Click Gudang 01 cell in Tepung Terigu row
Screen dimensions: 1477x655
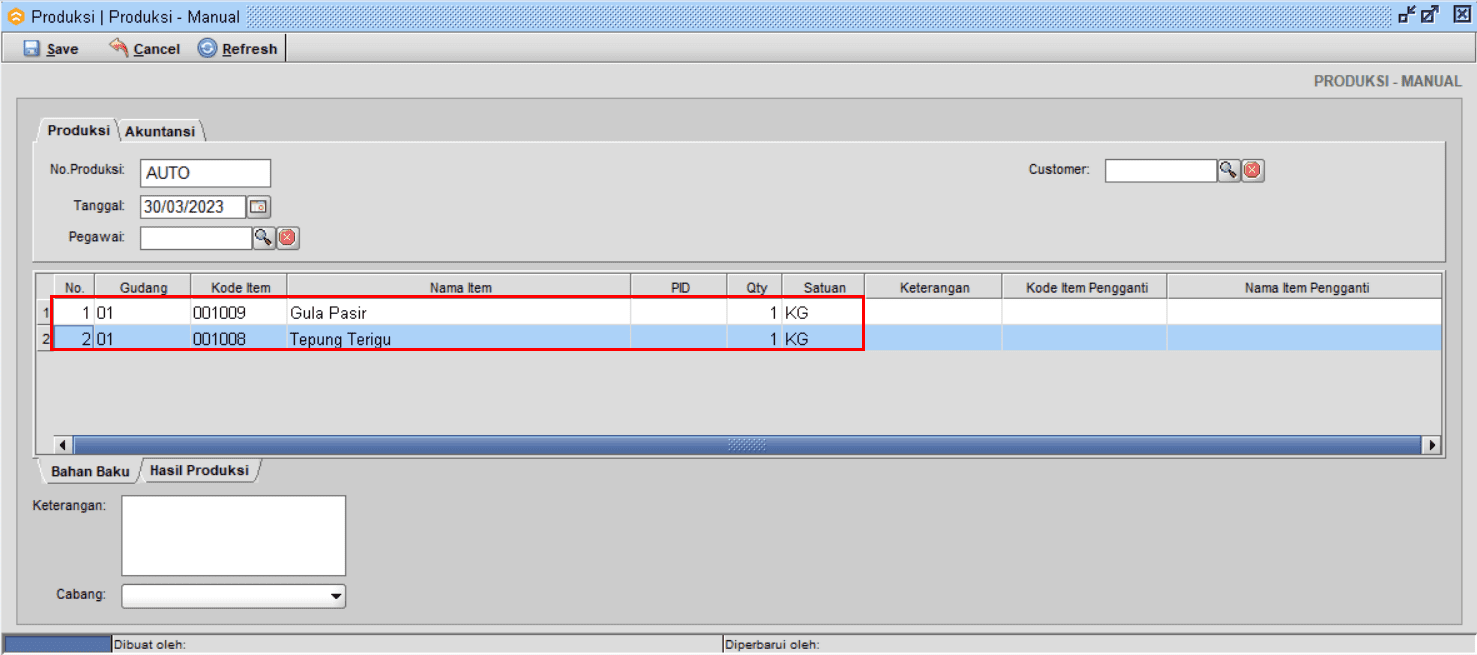[x=143, y=339]
